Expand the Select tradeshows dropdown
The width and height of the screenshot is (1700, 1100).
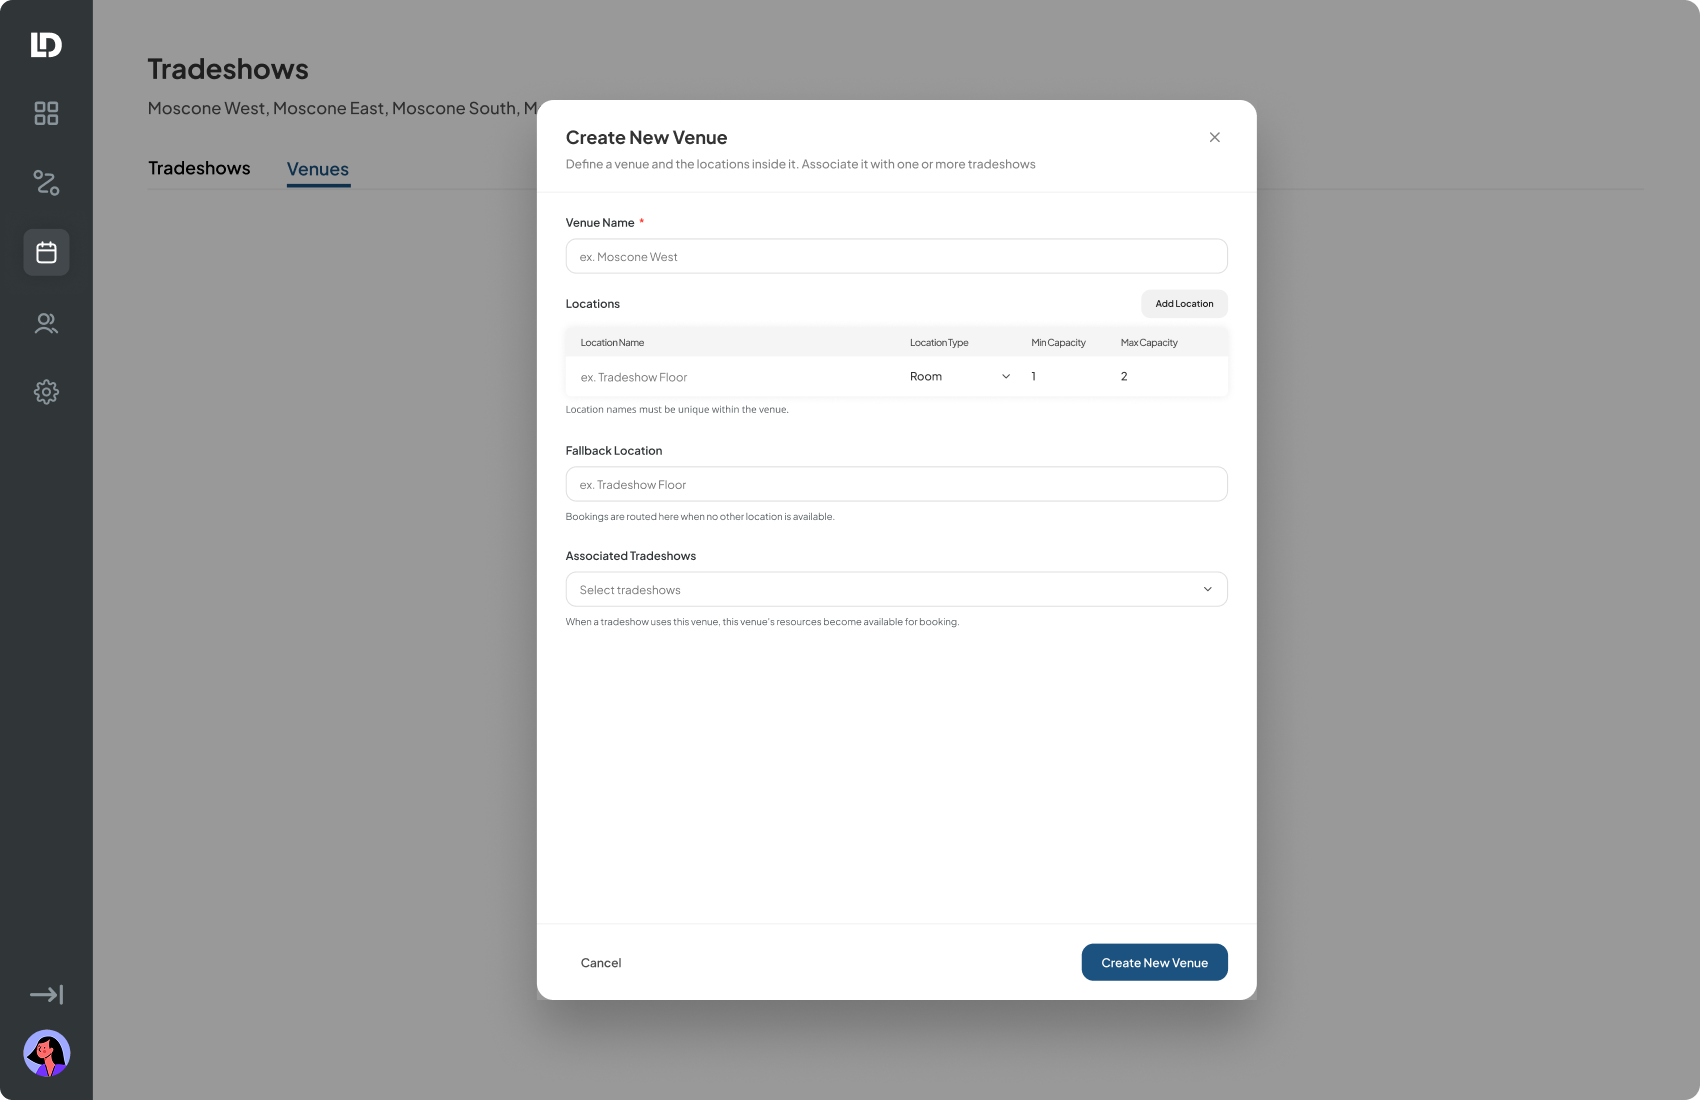896,589
